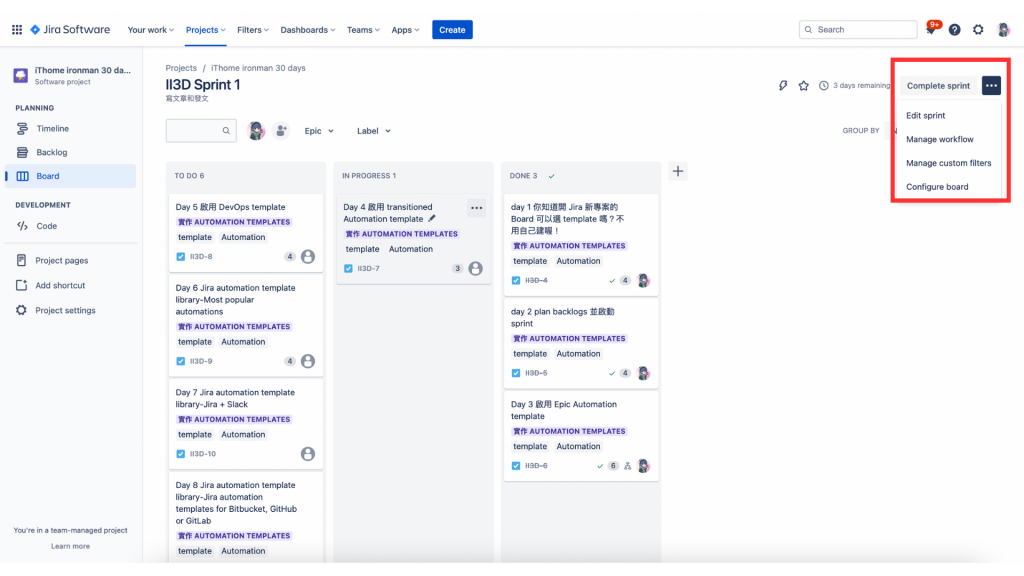The width and height of the screenshot is (1024, 576).
Task: Expand the Dashboards dropdown
Action: click(x=308, y=29)
